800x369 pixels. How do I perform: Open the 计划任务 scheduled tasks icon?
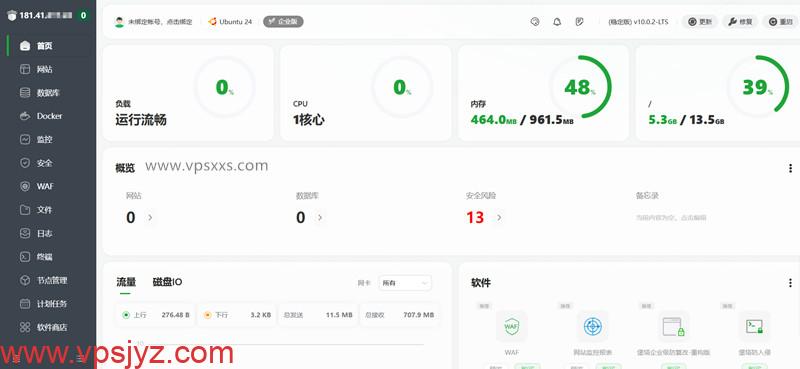tap(24, 304)
